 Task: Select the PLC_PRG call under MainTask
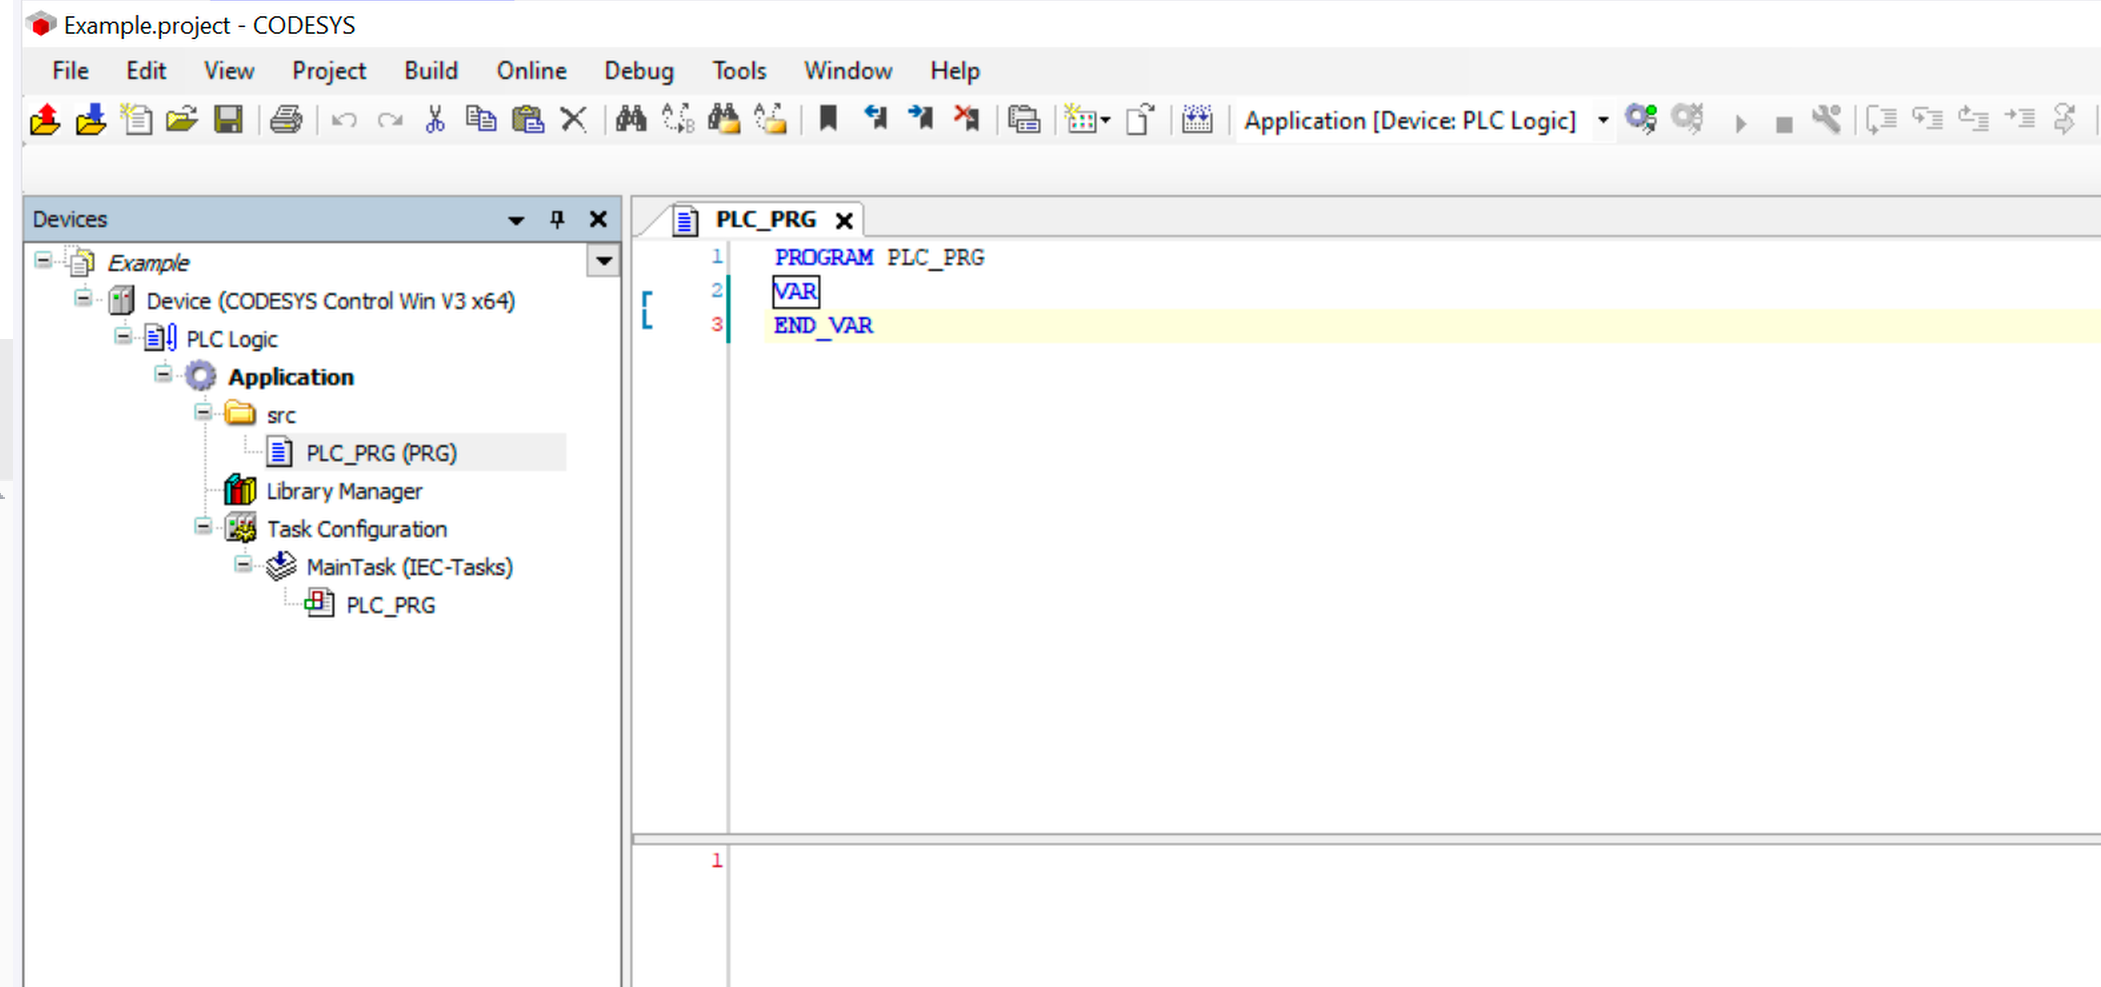click(x=390, y=605)
